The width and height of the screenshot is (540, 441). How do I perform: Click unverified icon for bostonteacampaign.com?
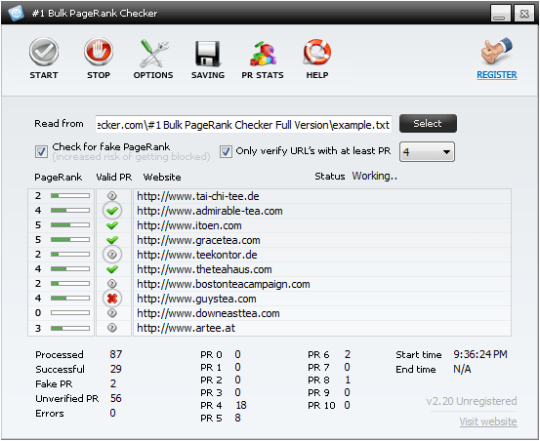[112, 284]
